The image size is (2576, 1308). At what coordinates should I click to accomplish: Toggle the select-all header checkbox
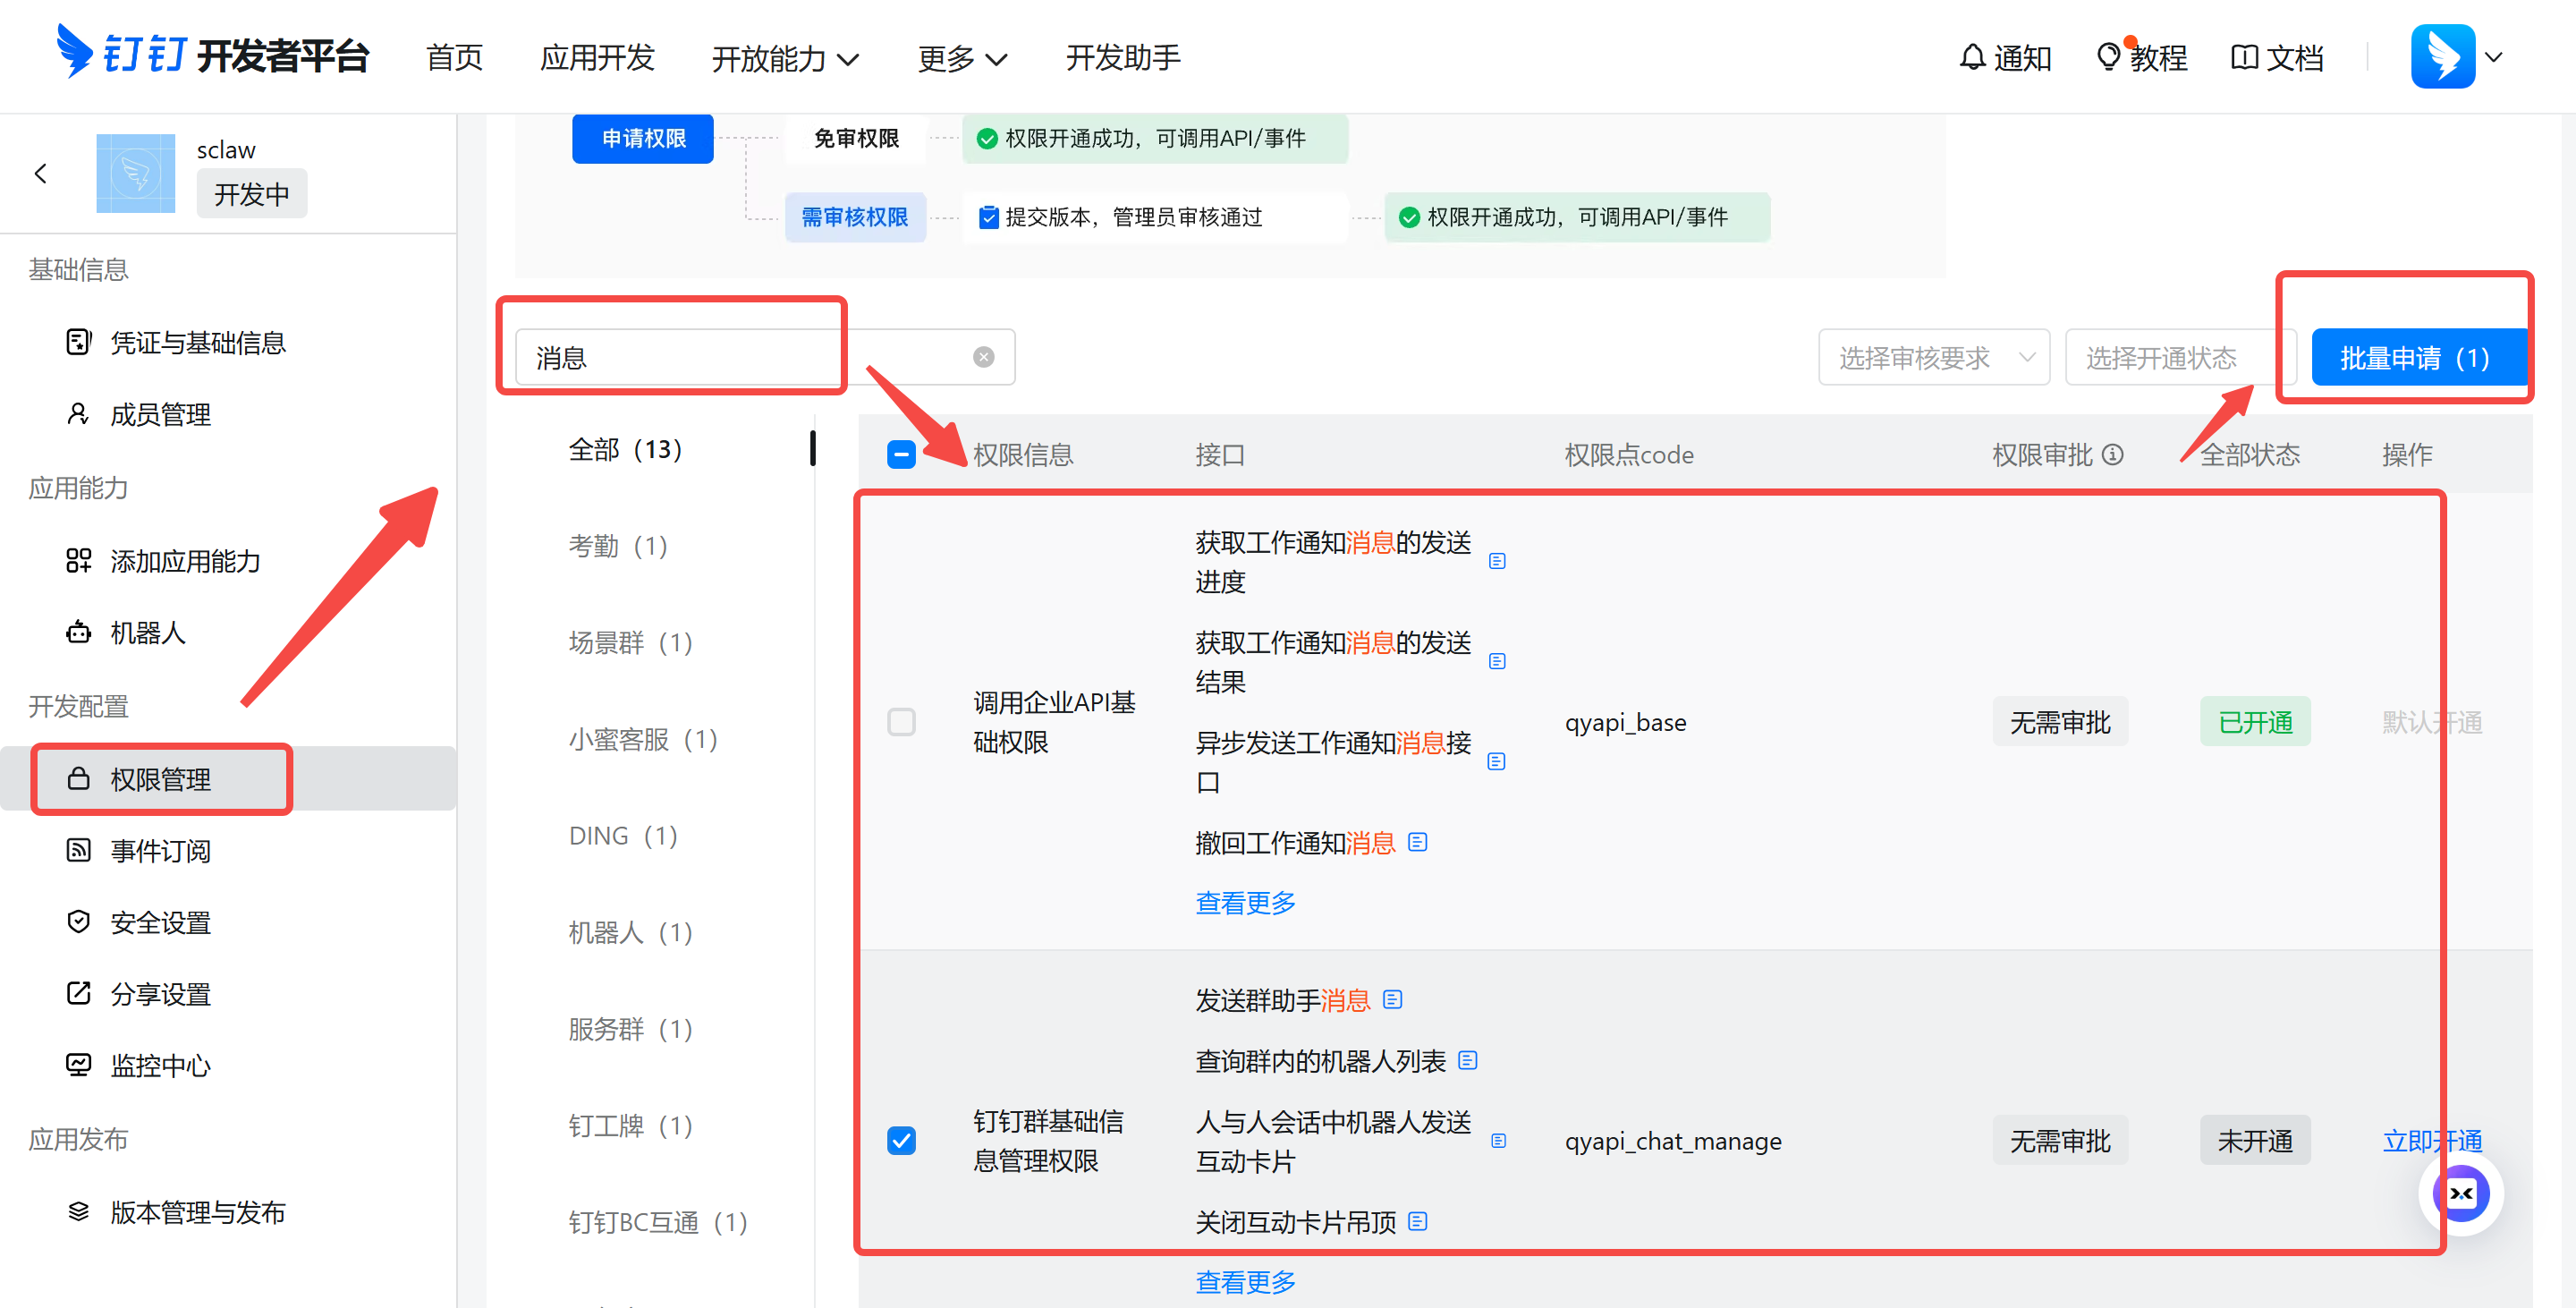[x=901, y=455]
